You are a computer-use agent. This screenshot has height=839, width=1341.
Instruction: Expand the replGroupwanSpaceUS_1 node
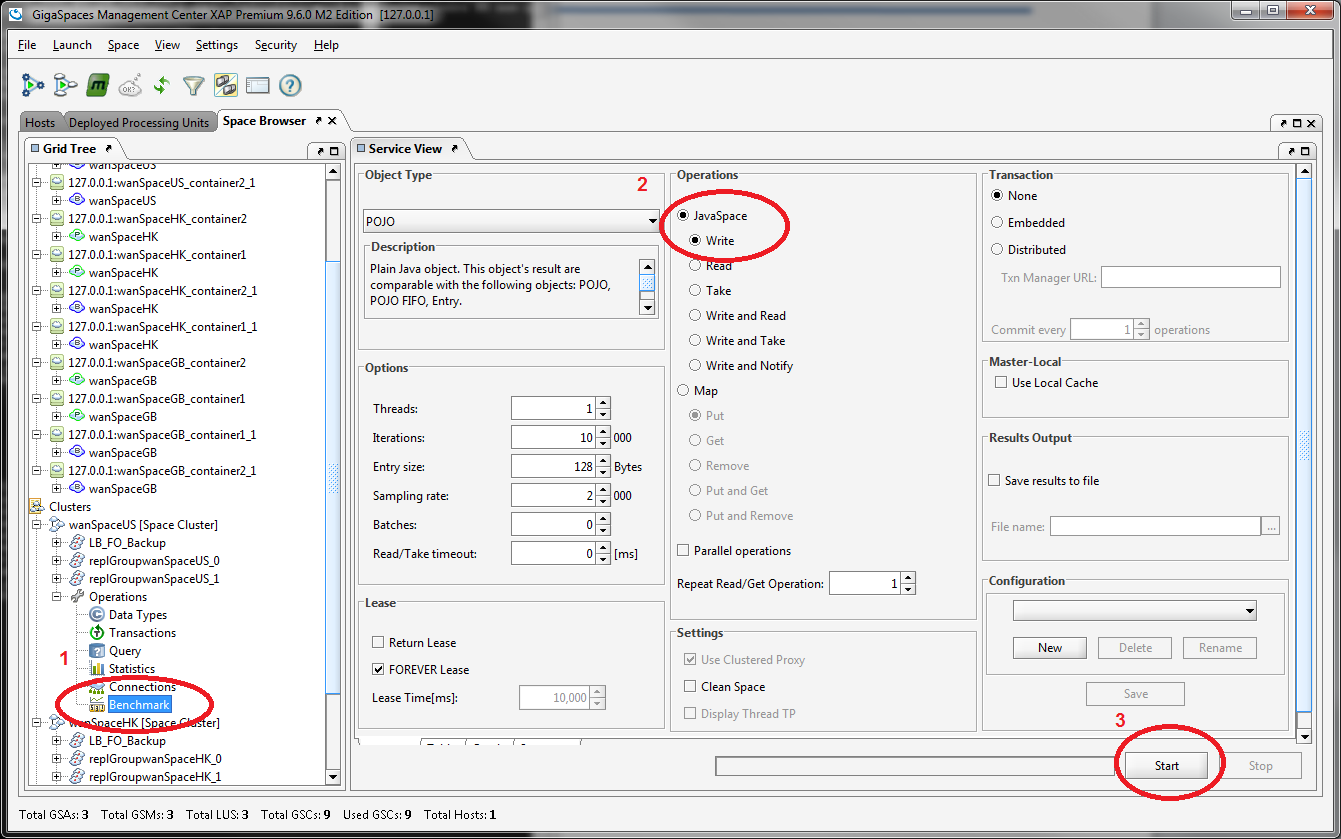pyautogui.click(x=57, y=579)
